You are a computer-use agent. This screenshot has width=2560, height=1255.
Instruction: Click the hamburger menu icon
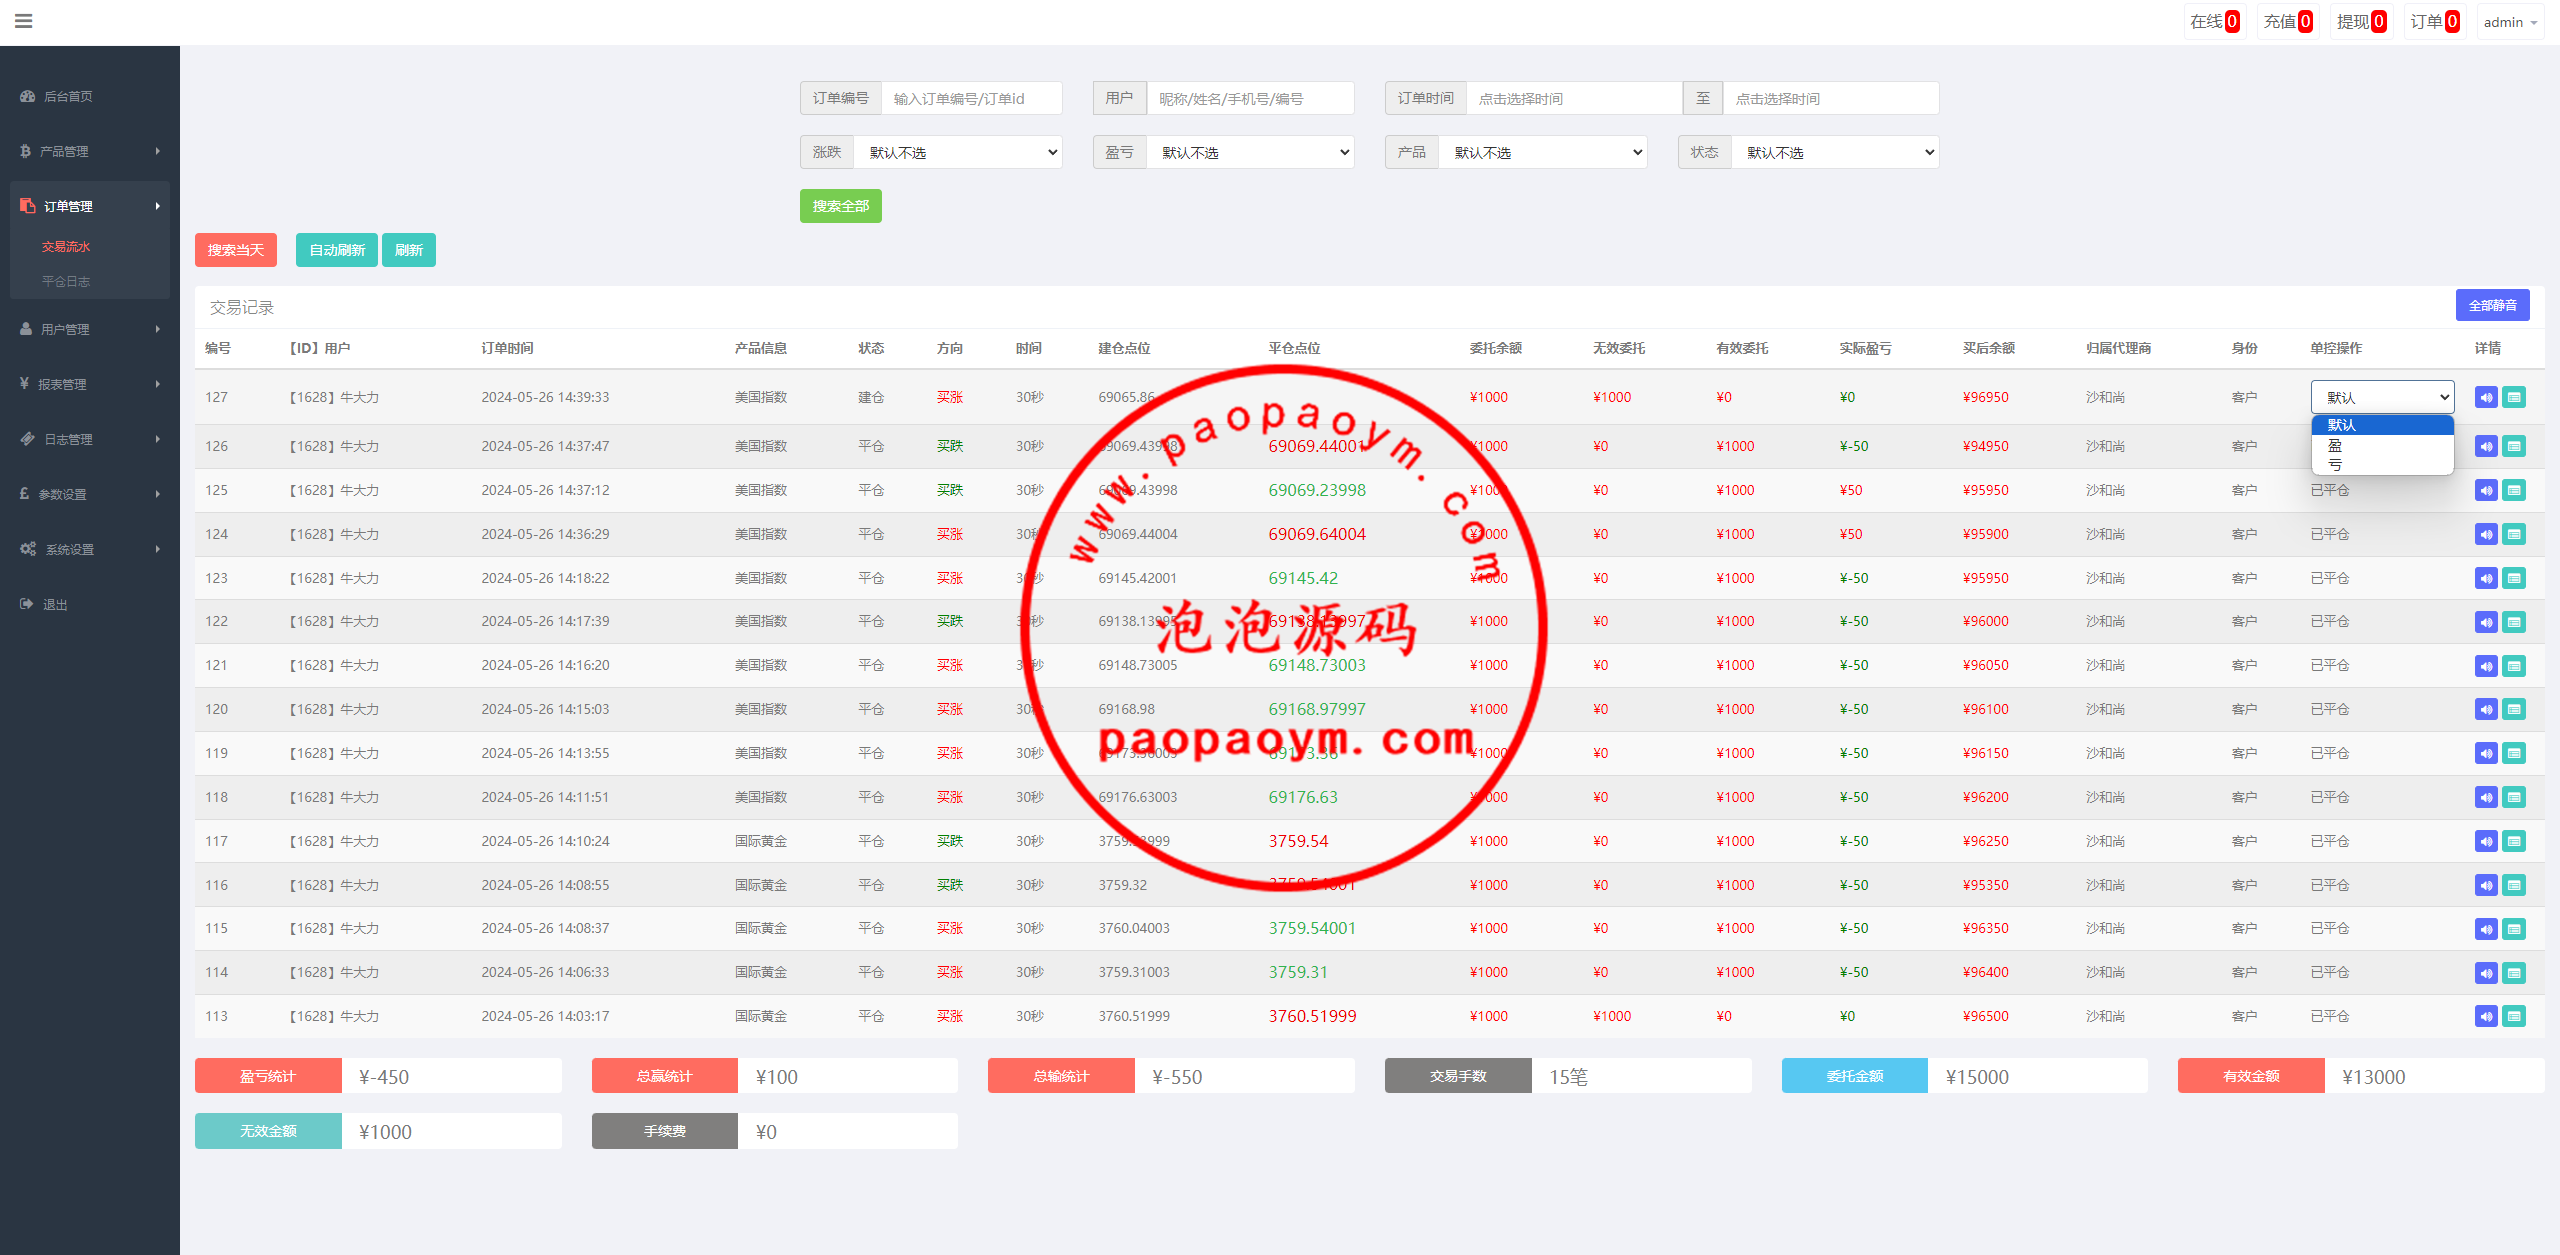point(24,21)
